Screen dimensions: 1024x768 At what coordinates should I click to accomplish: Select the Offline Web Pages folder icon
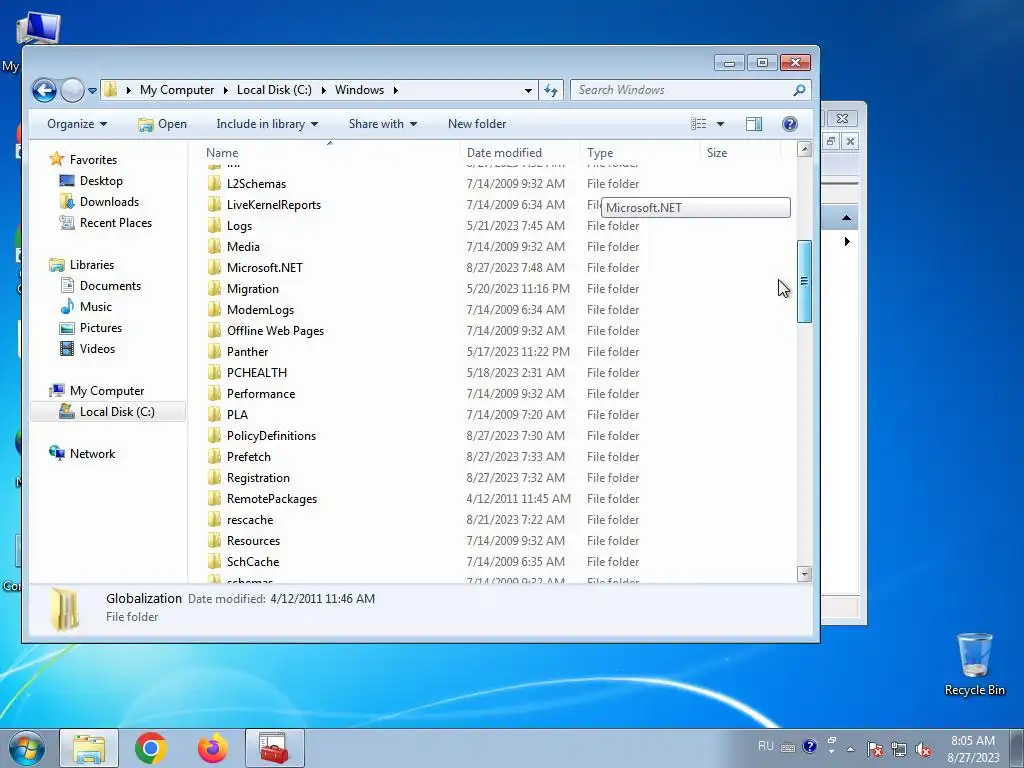click(214, 330)
